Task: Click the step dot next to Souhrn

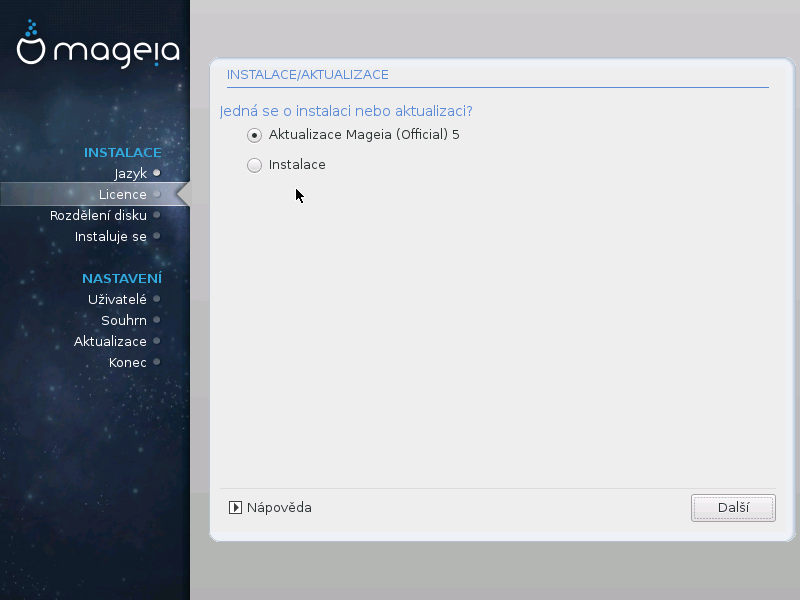Action: coord(157,320)
